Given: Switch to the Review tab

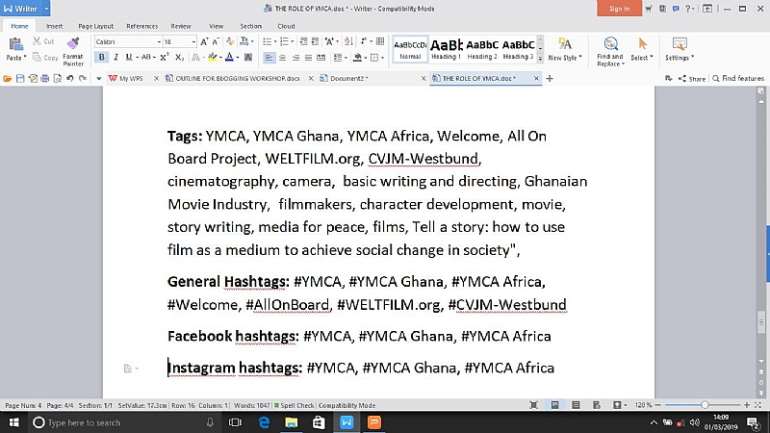Looking at the screenshot, I should (x=181, y=26).
